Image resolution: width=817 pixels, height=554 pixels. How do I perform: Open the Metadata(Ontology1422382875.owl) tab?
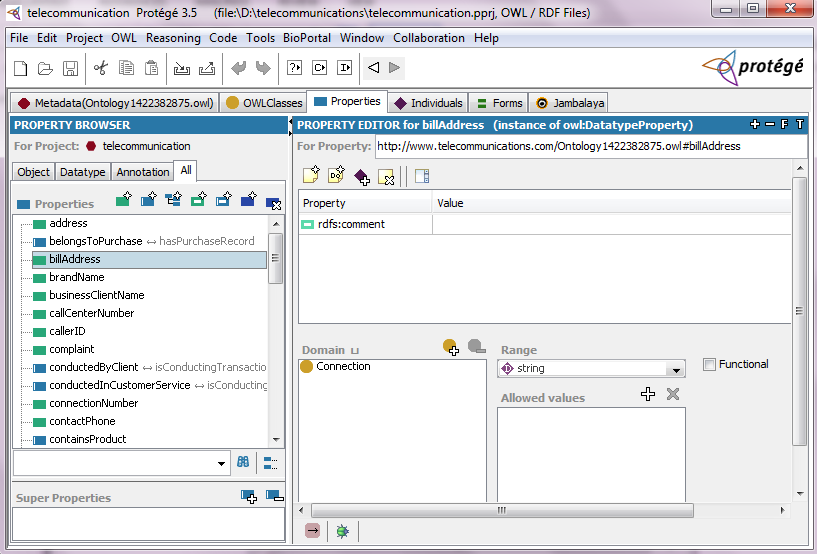115,103
